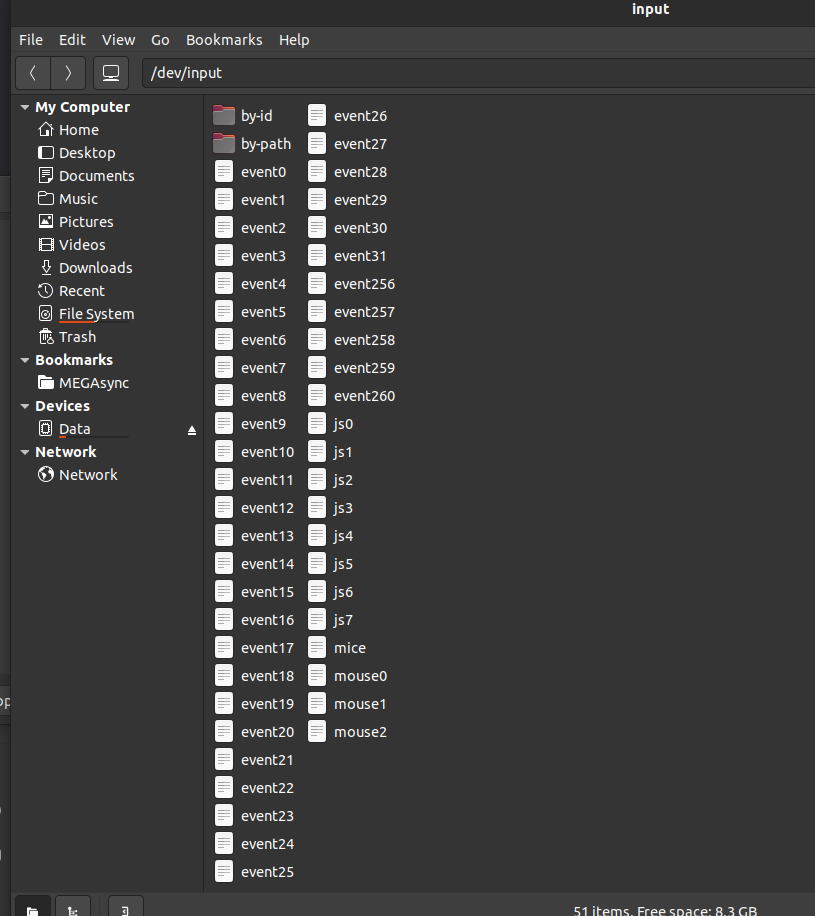815x916 pixels.
Task: Select the event260 file
Action: 352,396
